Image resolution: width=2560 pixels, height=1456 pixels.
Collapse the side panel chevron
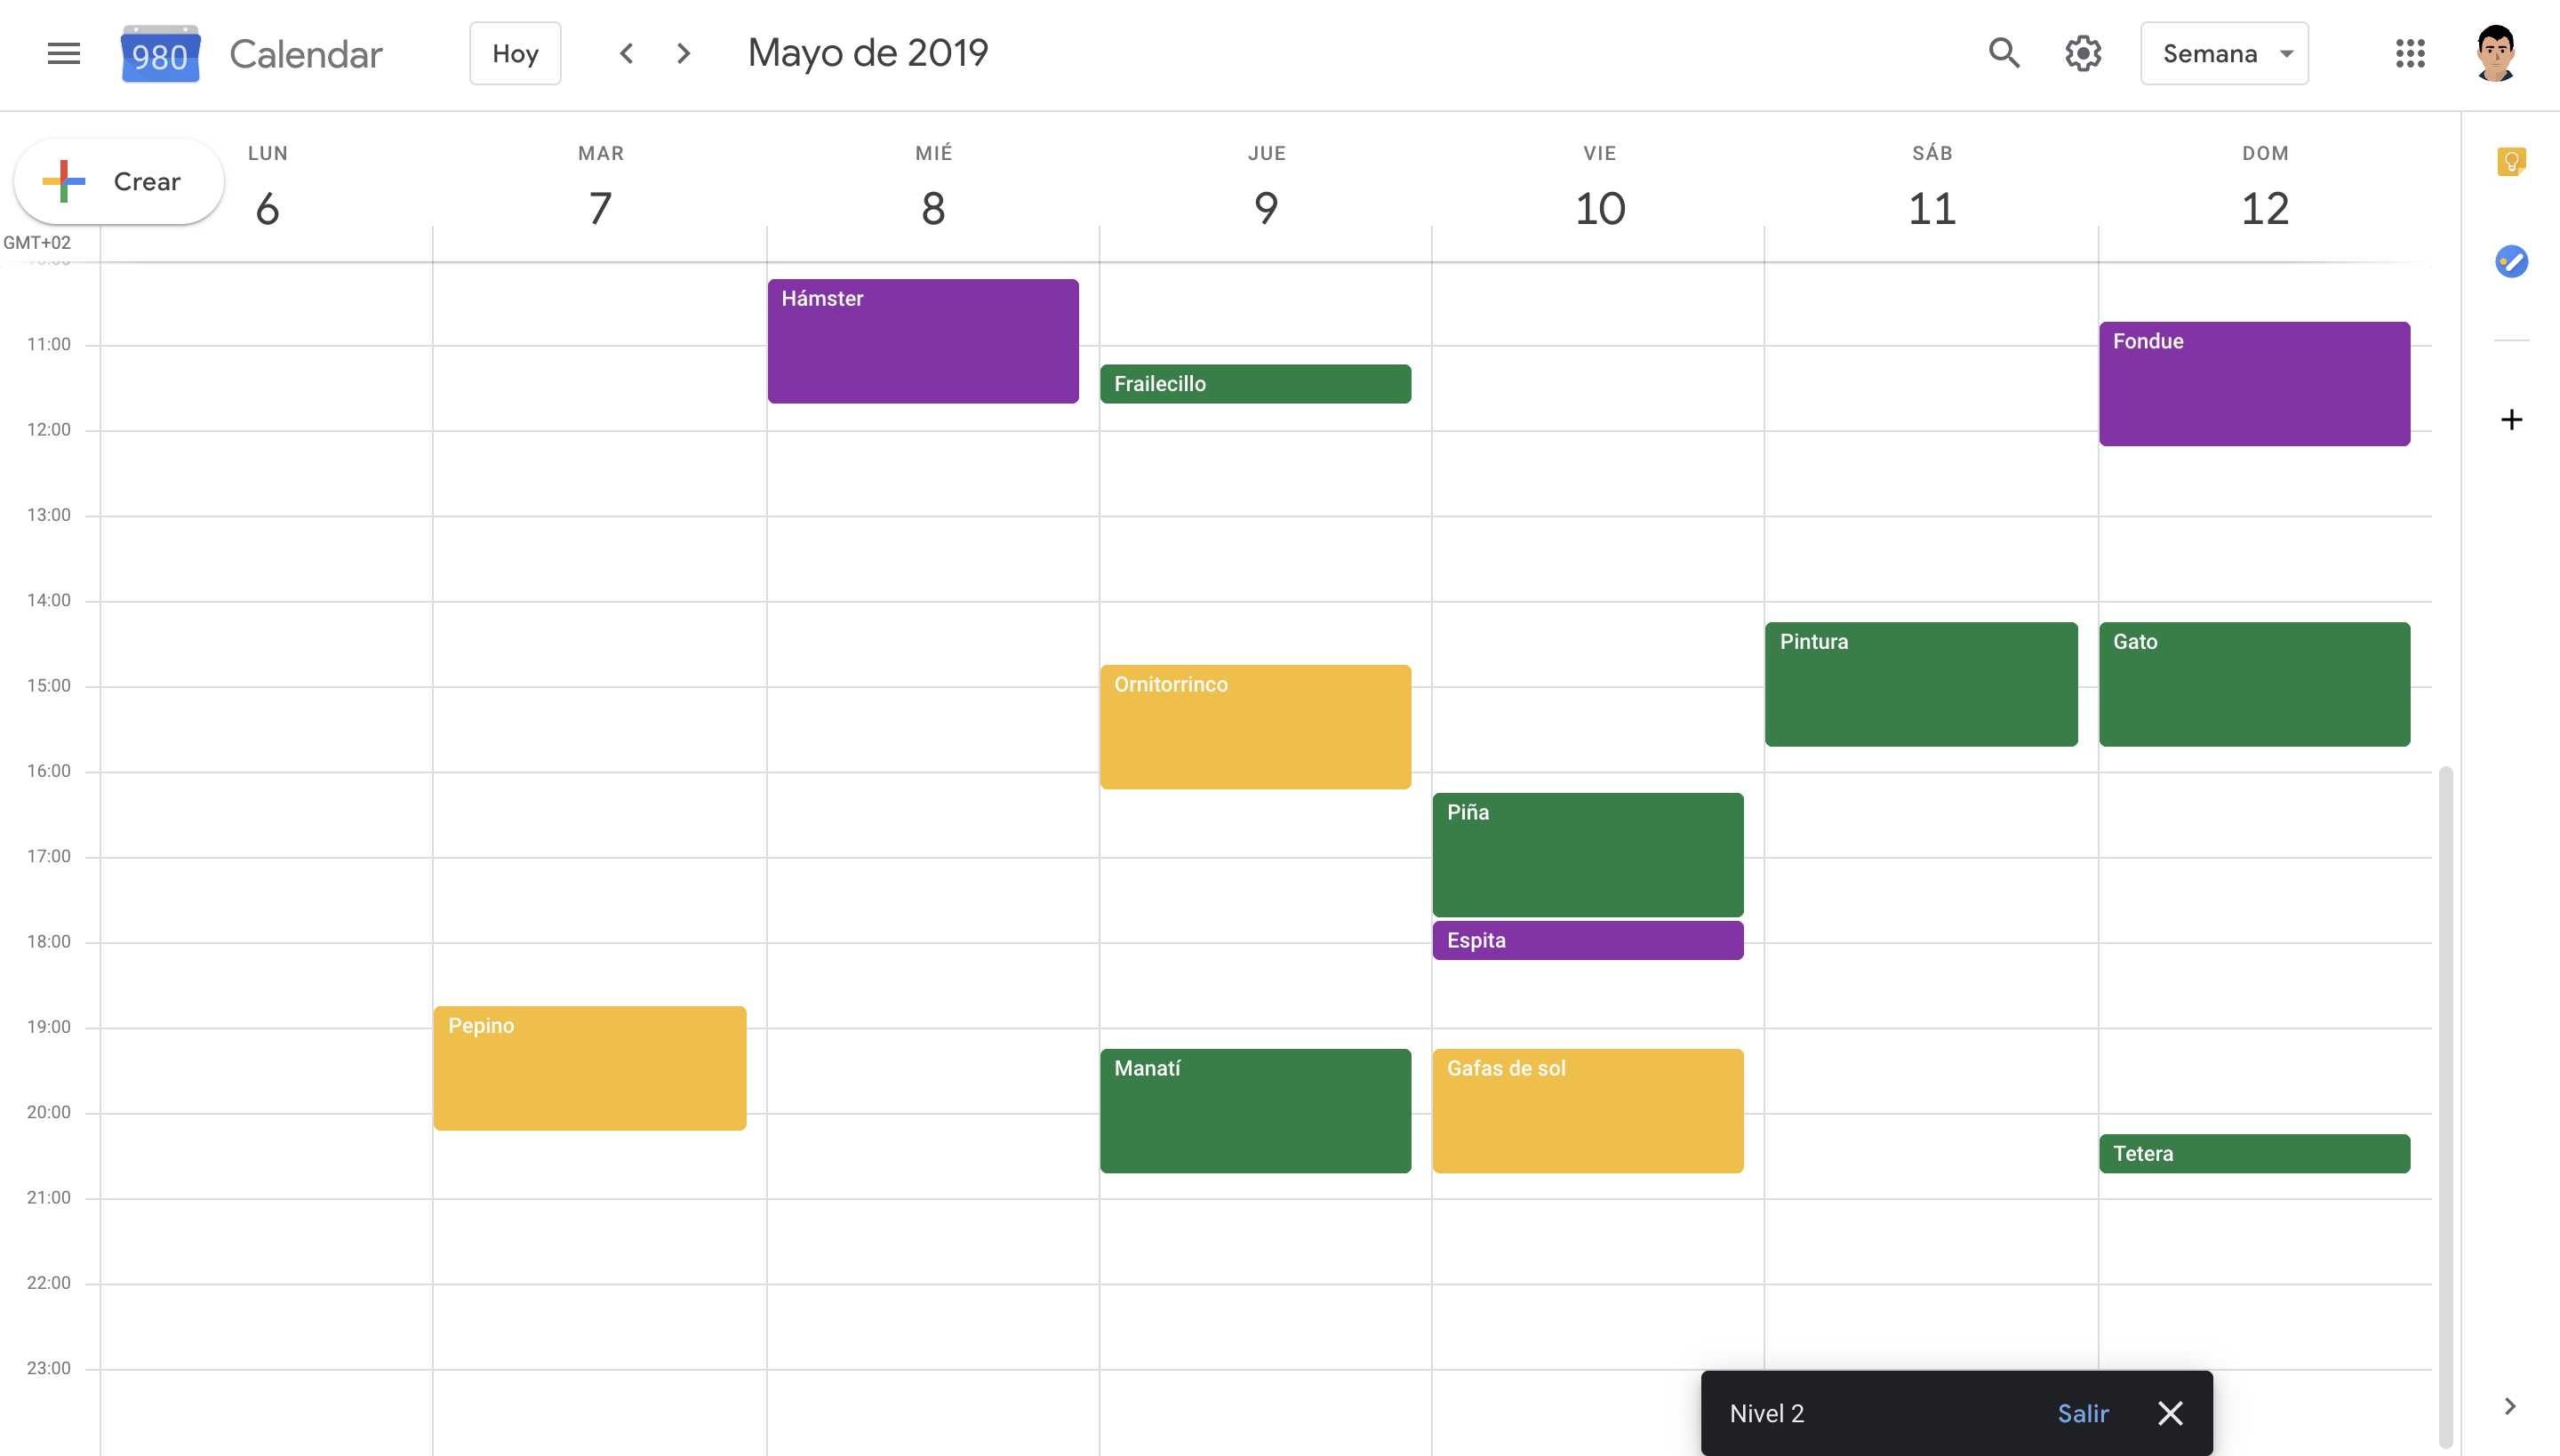2510,1406
